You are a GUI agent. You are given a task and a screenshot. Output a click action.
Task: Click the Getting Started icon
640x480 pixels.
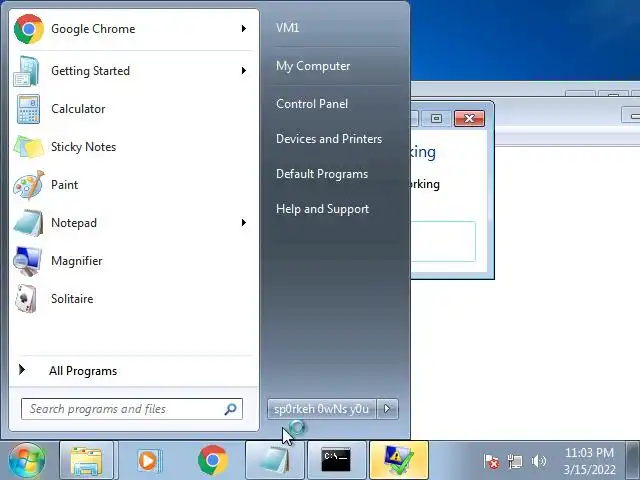point(27,71)
